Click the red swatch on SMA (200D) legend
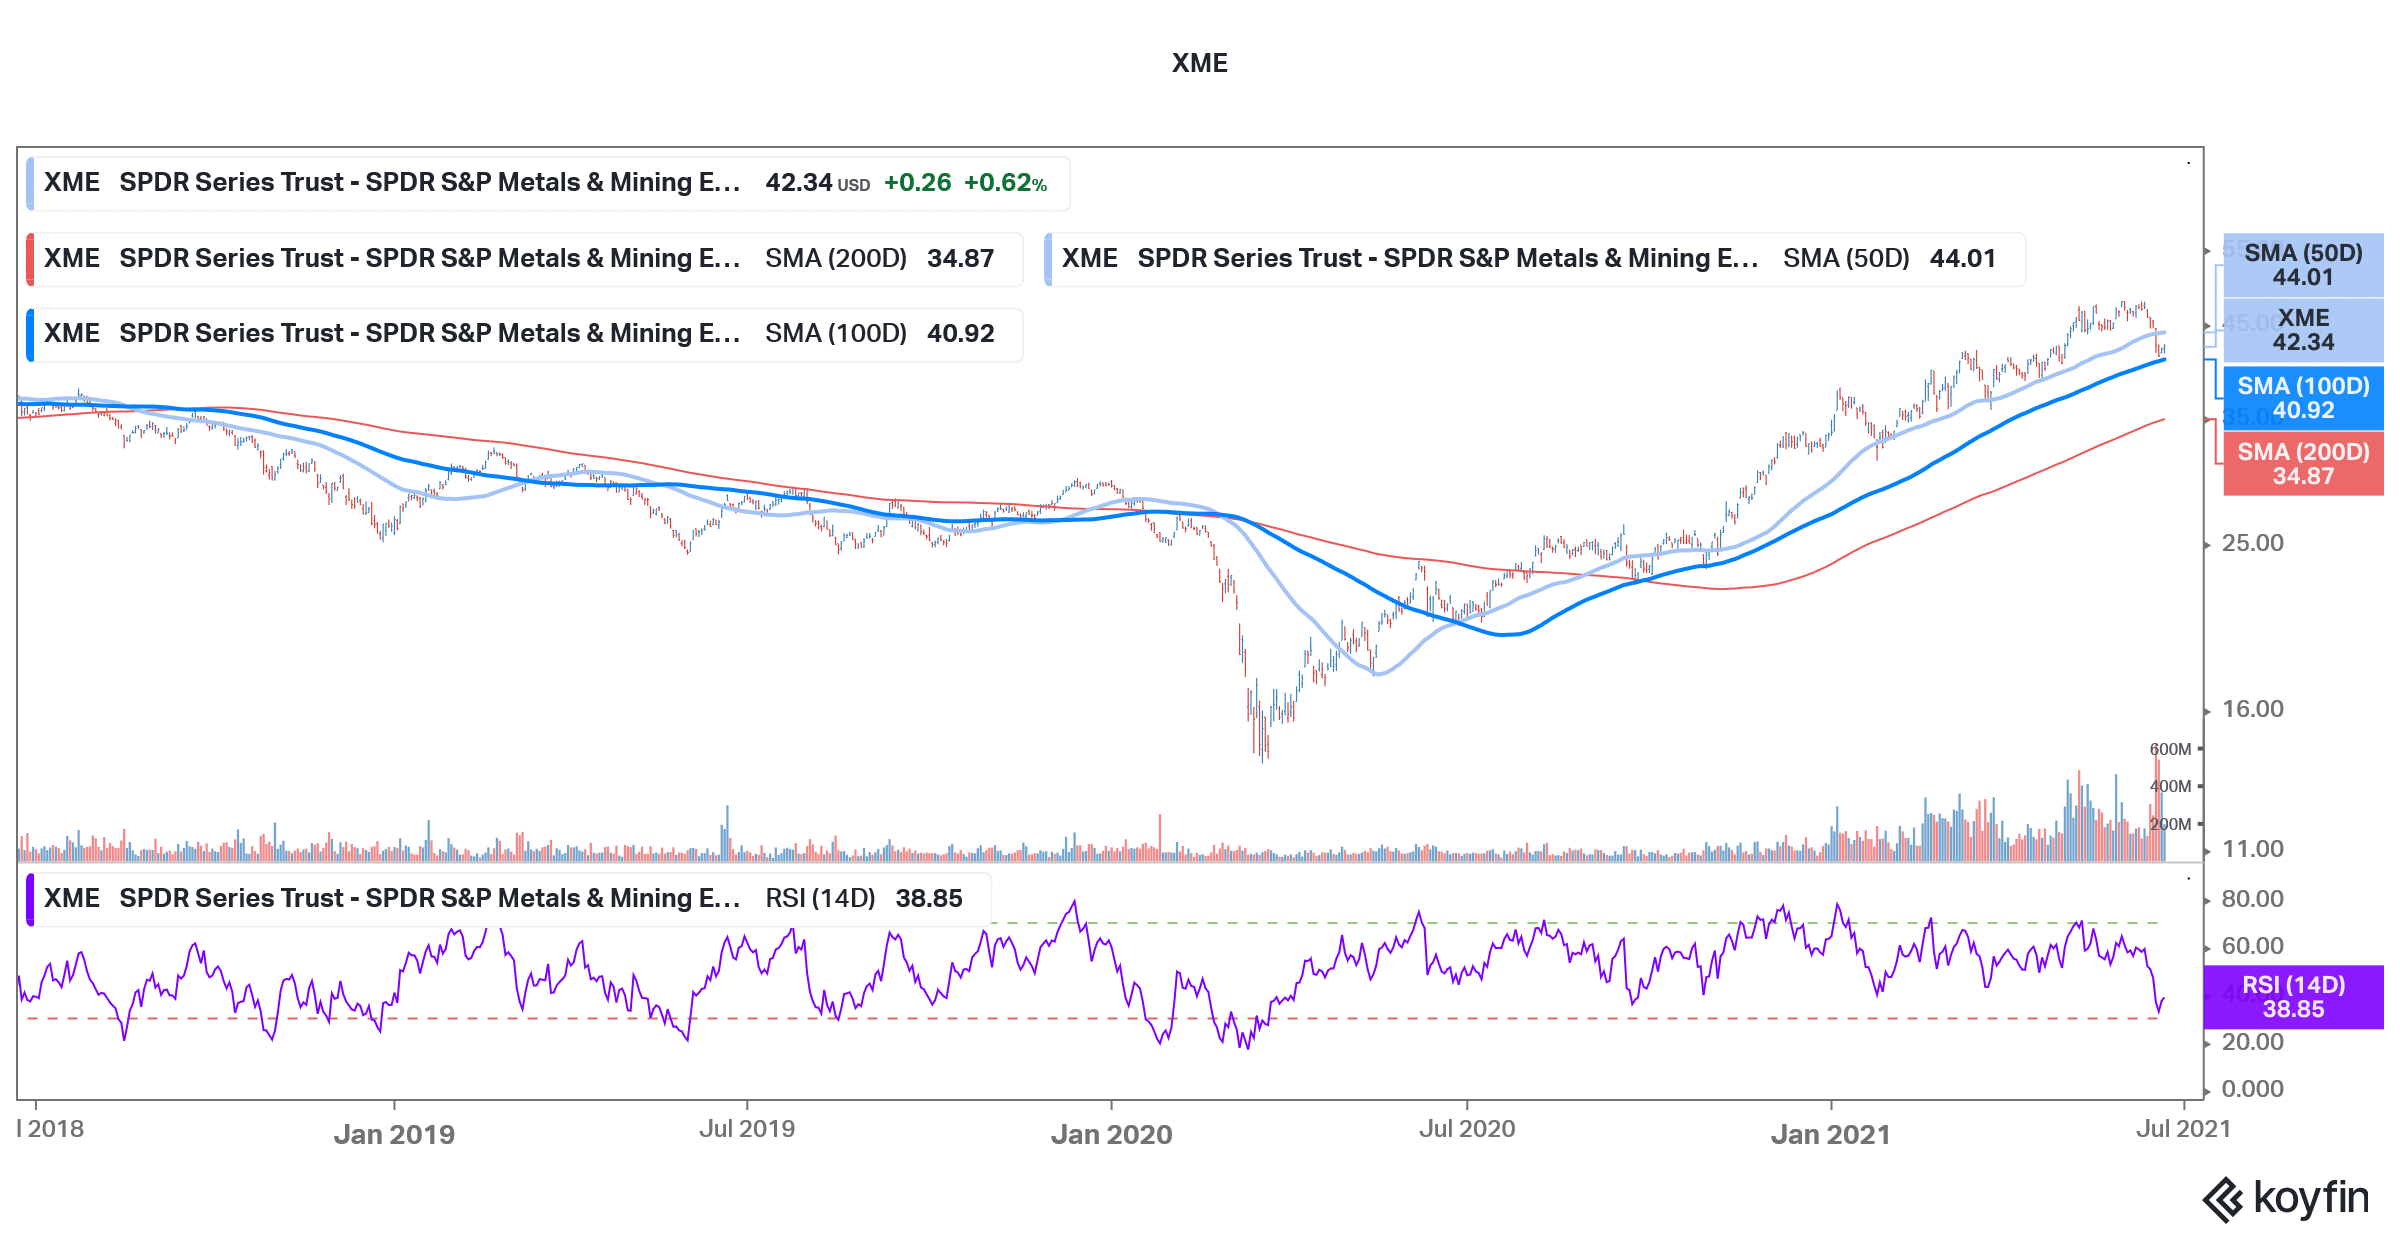The image size is (2400, 1240). point(30,259)
